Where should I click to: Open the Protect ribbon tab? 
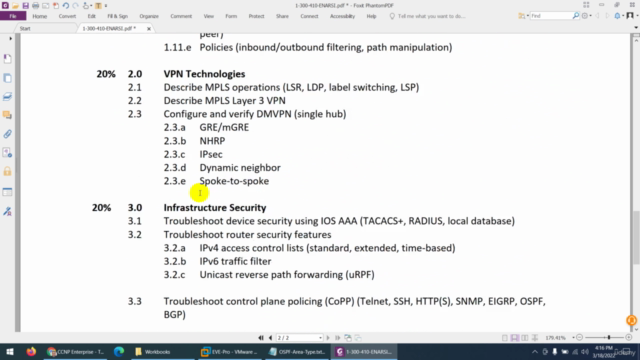(256, 16)
